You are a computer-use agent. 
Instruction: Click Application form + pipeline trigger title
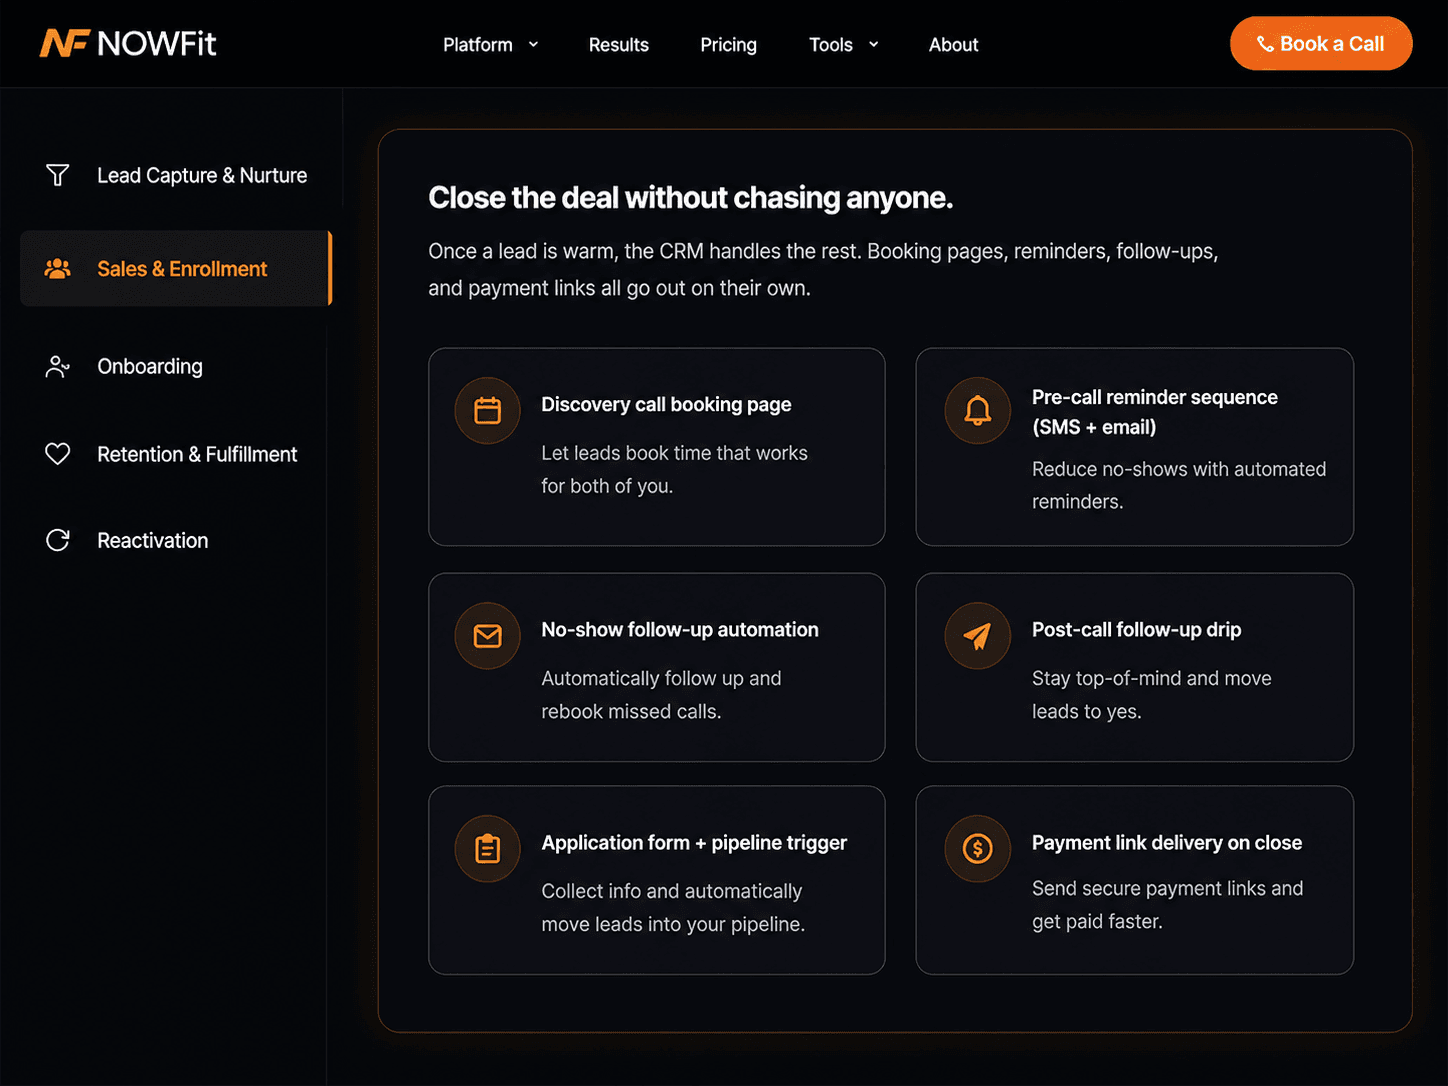tap(694, 843)
